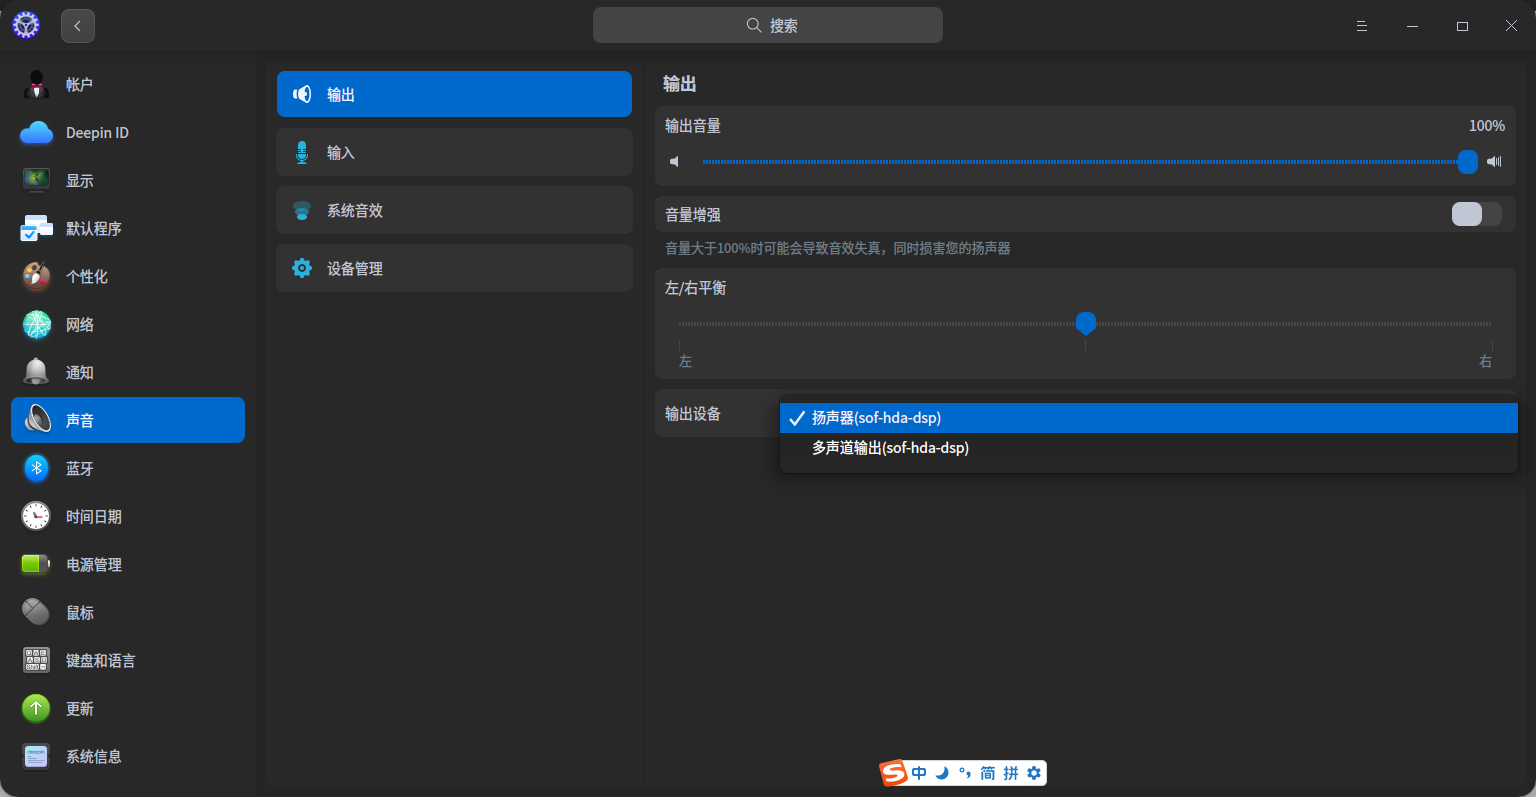Open the 默认程序 icon in sidebar
This screenshot has width=1536, height=797.
pyautogui.click(x=37, y=229)
